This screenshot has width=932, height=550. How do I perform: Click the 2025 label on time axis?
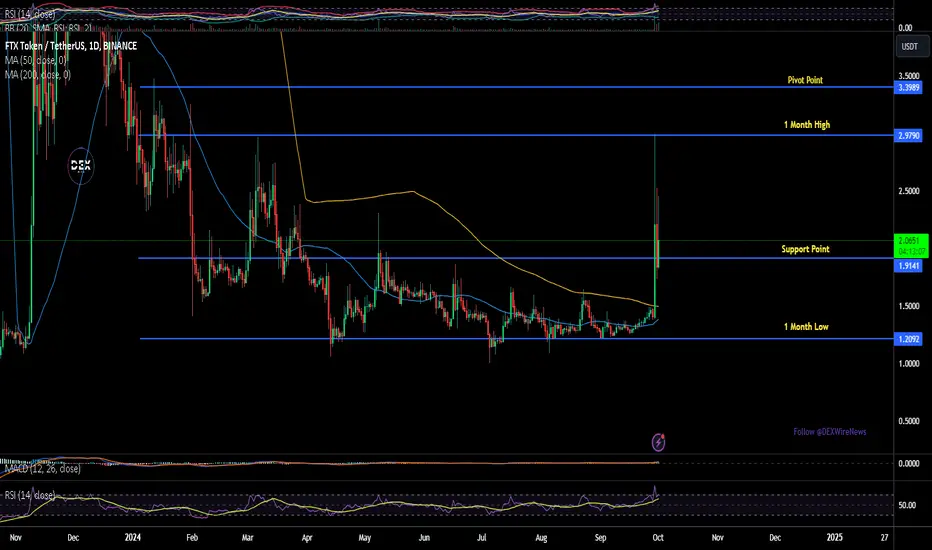tap(835, 538)
